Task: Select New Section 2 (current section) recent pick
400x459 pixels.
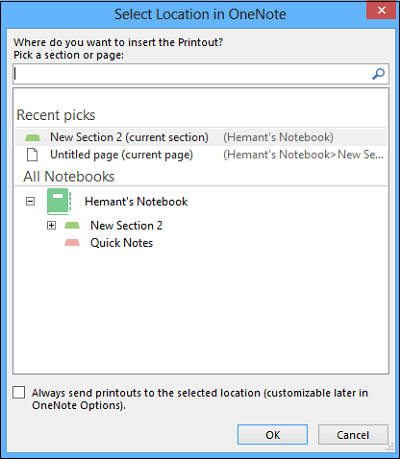Action: pos(201,137)
